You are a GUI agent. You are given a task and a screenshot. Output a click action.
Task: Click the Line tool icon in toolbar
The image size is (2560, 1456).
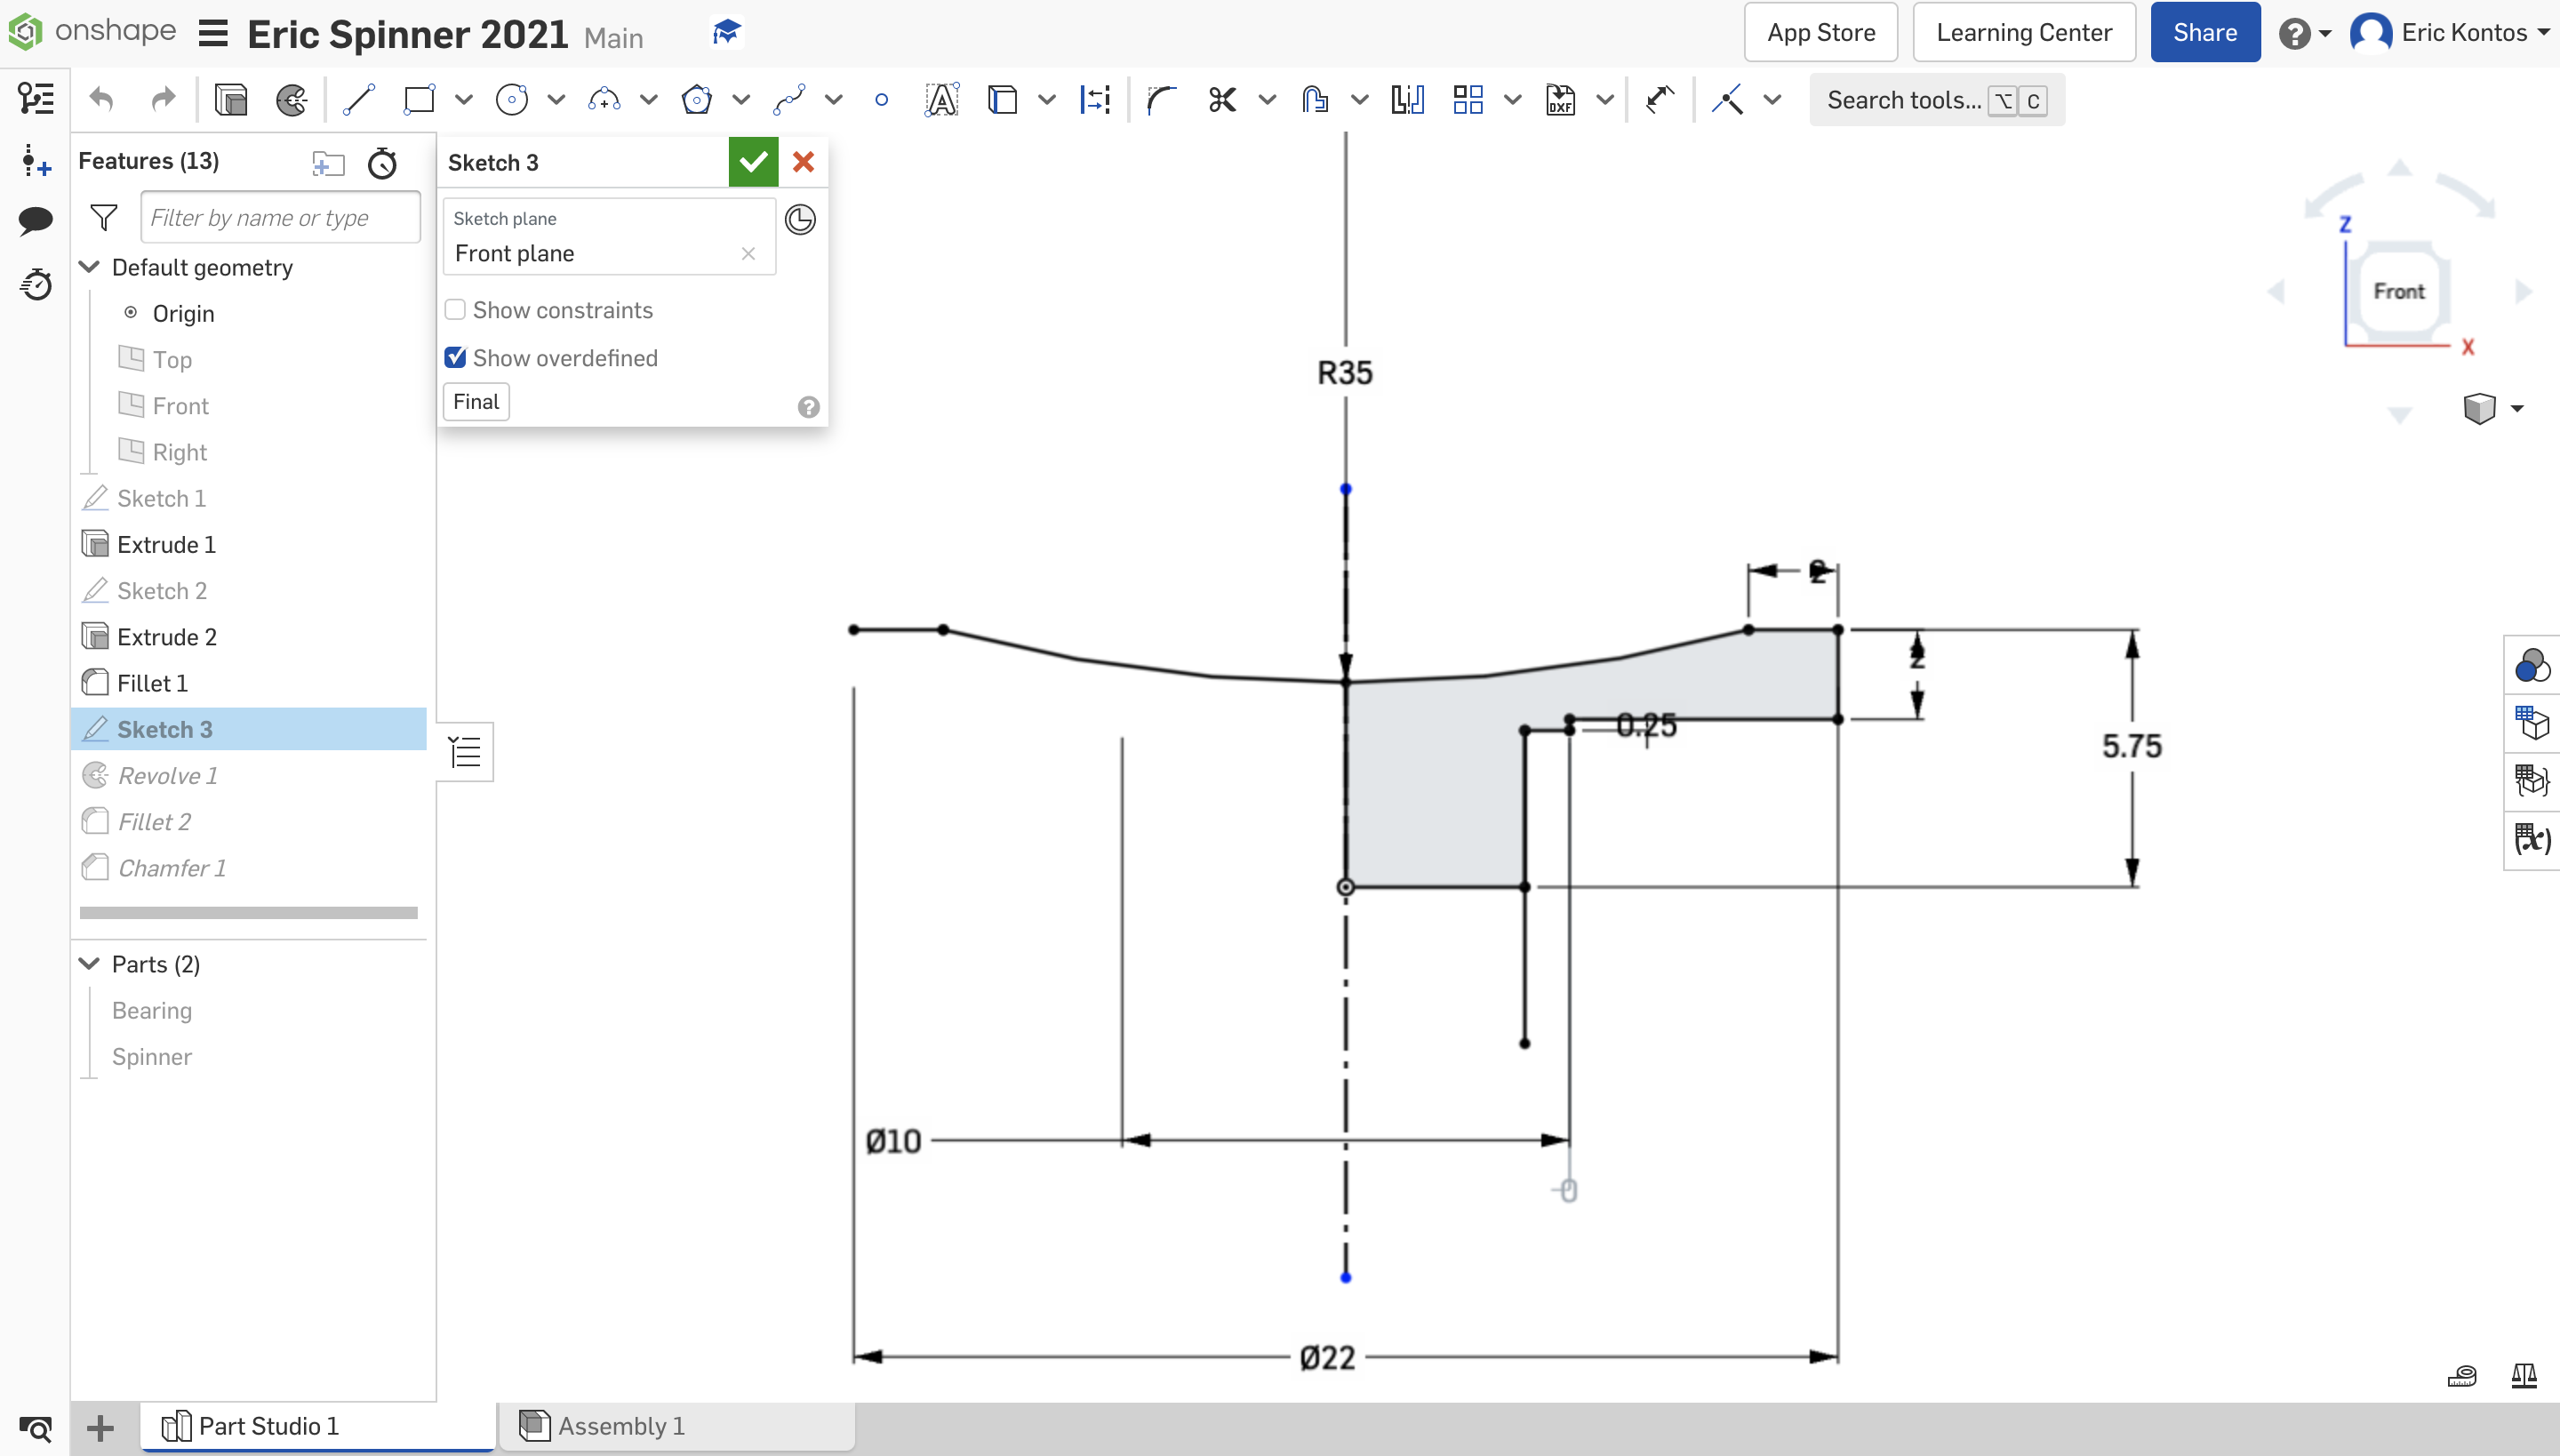[356, 99]
